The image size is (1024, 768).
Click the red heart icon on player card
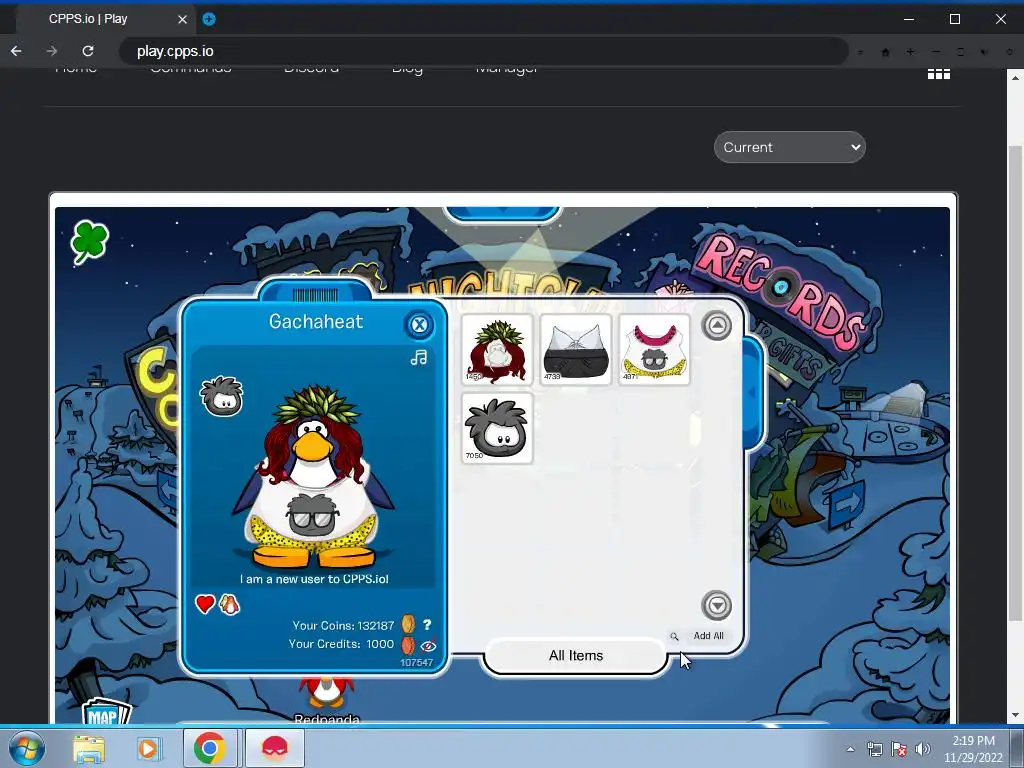(x=205, y=604)
